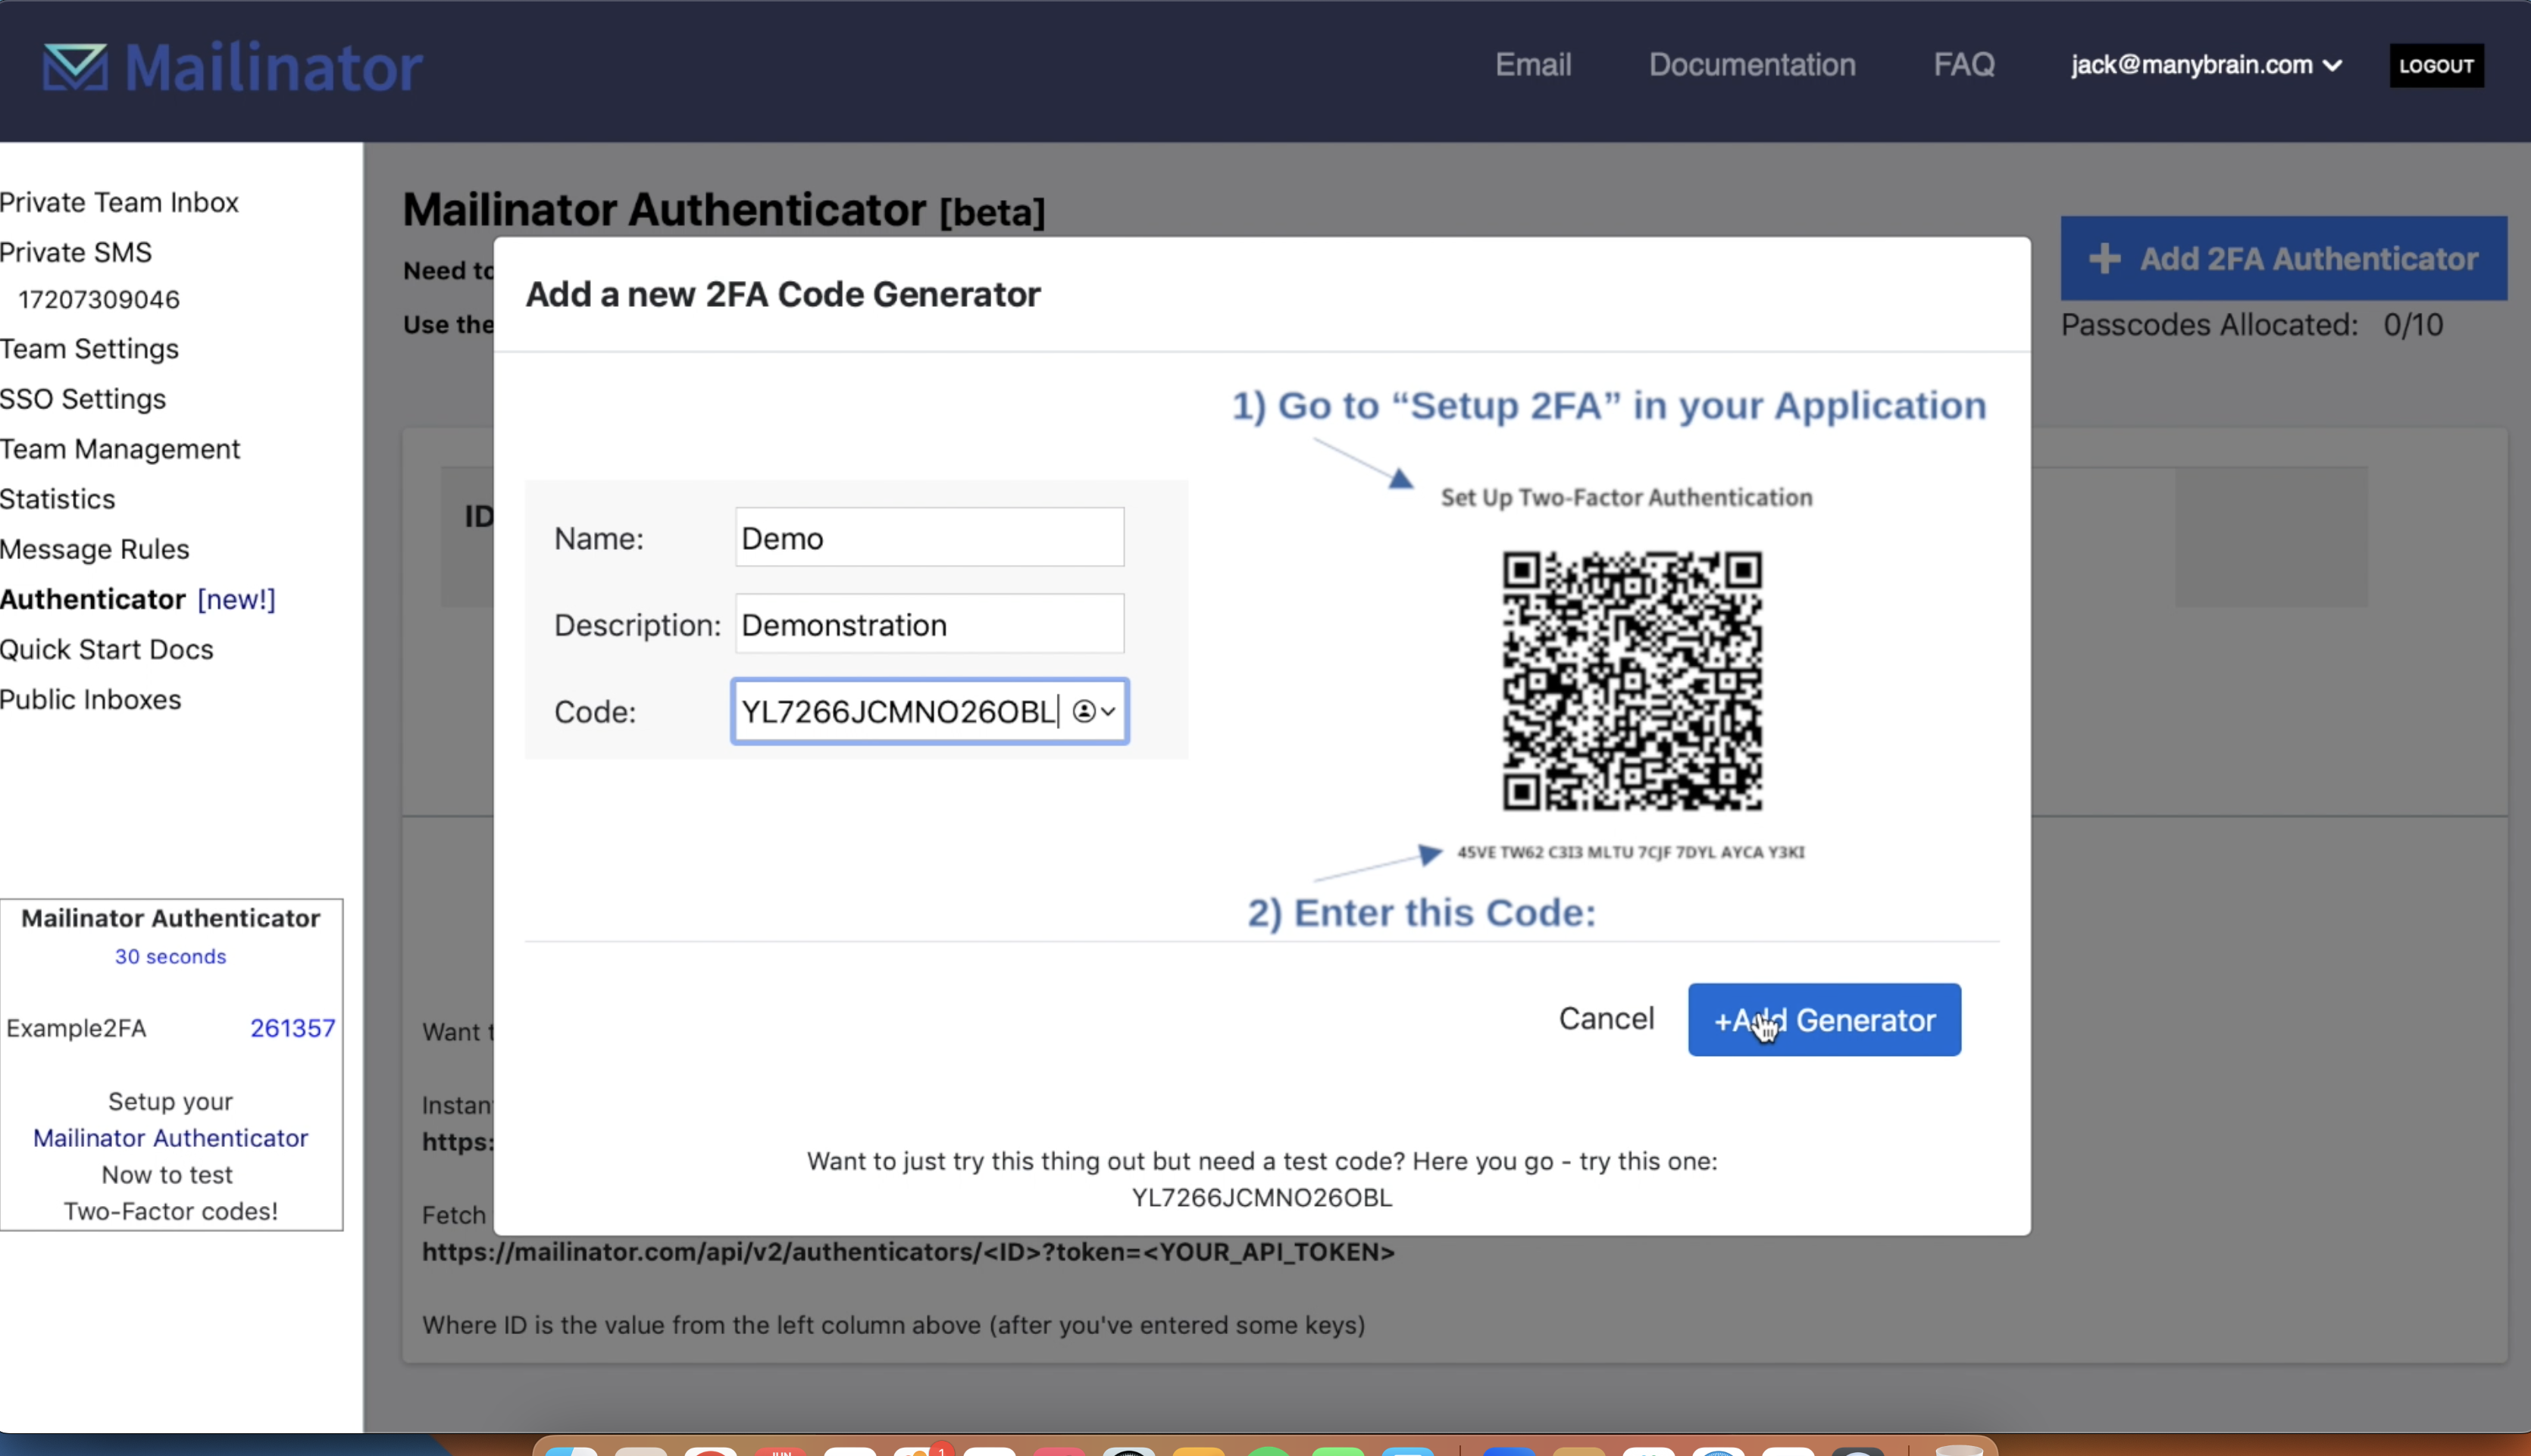Expand the jack@manybrain.com account dropdown
The height and width of the screenshot is (1456, 2531).
coord(2206,65)
